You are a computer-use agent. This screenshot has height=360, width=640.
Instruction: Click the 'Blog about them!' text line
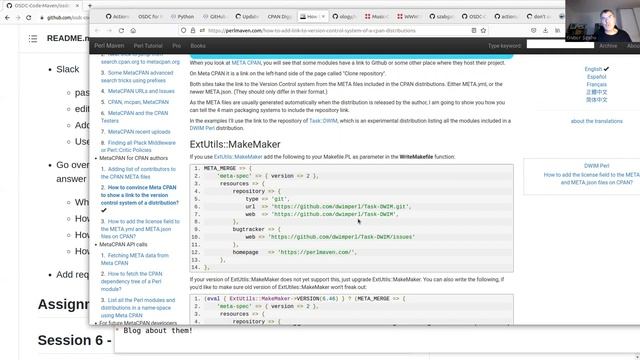(x=158, y=331)
